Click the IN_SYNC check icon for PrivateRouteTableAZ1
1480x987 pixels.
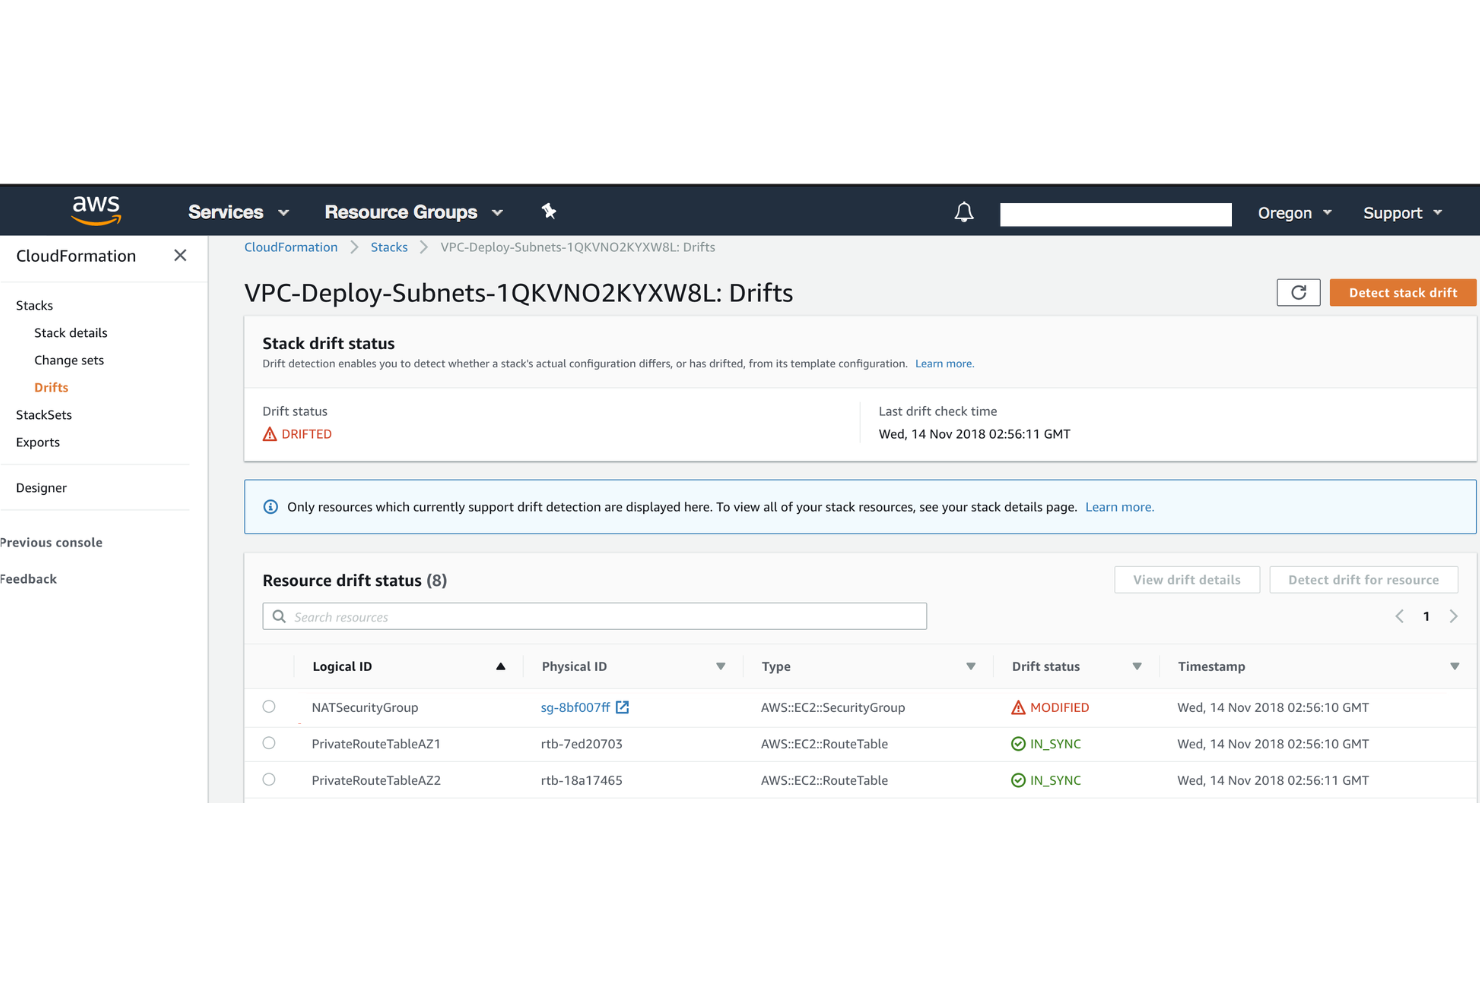pyautogui.click(x=1017, y=743)
